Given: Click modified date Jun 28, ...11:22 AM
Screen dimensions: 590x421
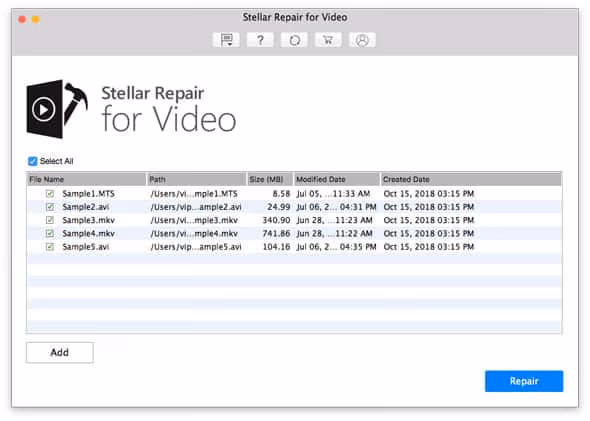Looking at the screenshot, I should point(335,234).
